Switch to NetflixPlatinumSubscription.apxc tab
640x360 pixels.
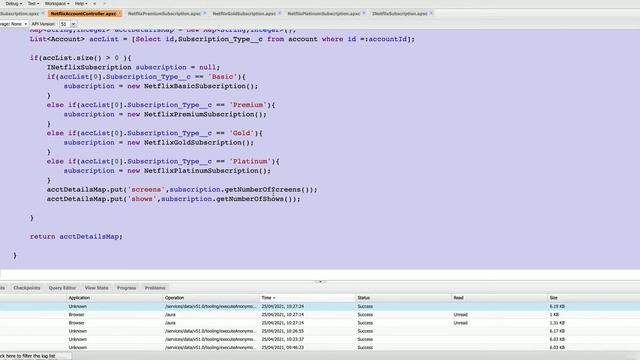pyautogui.click(x=324, y=13)
